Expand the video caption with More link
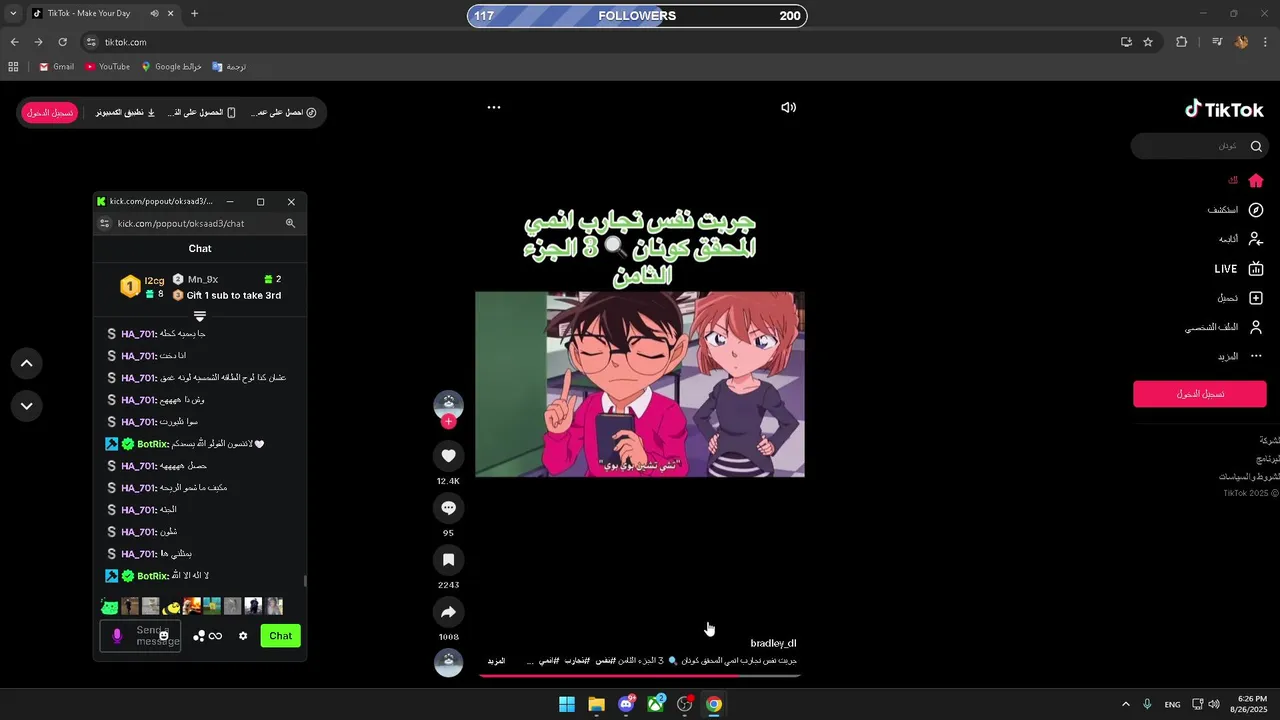Screen dimensions: 1280x720 click(x=496, y=661)
